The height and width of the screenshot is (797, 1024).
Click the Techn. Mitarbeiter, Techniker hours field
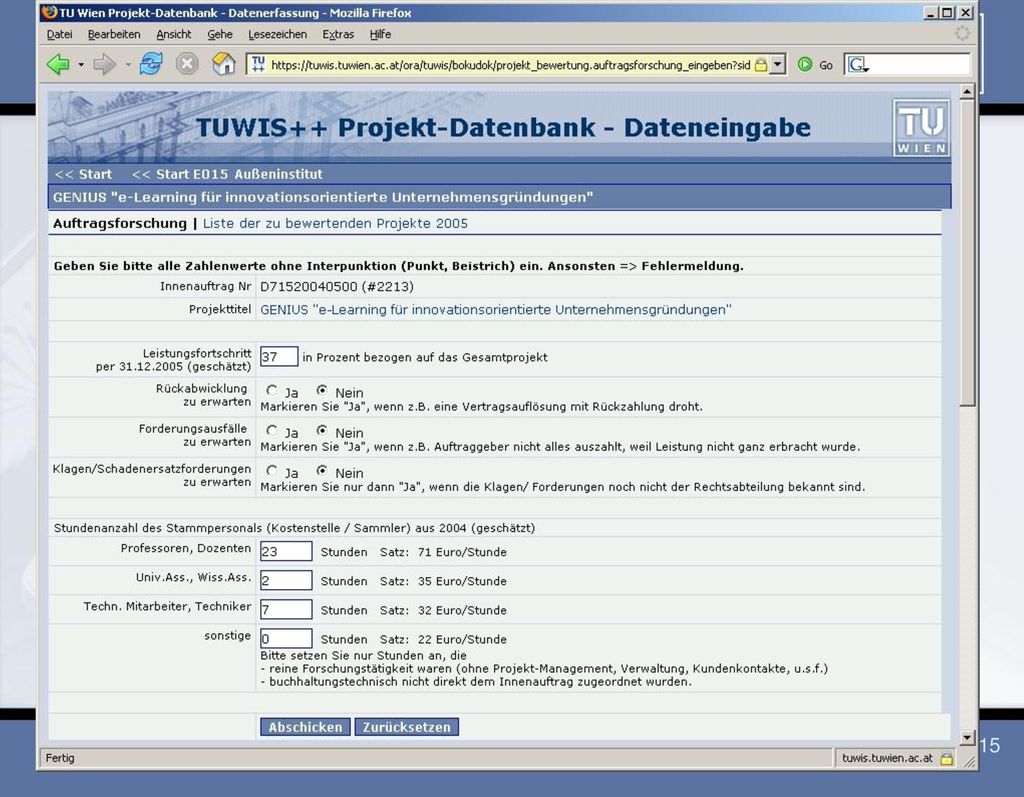[286, 610]
